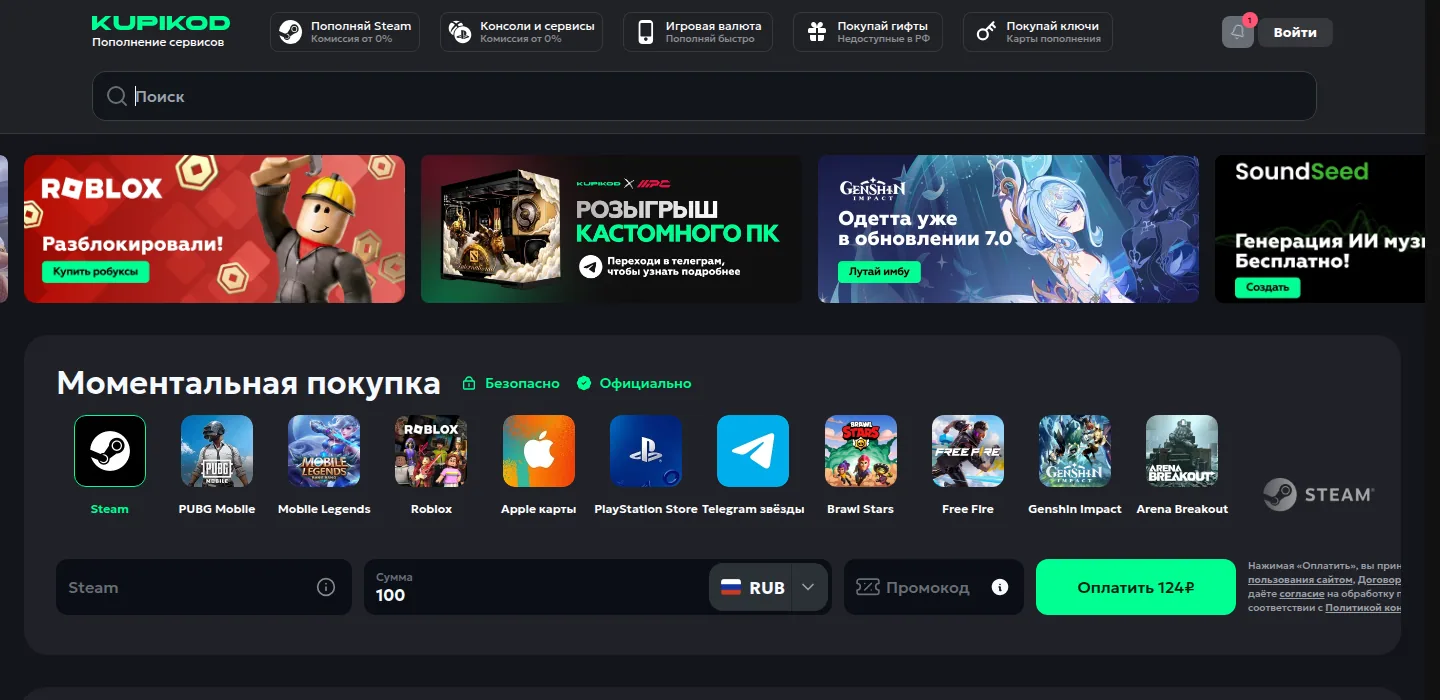Expand the RUB currency dropdown arrow

tap(809, 588)
